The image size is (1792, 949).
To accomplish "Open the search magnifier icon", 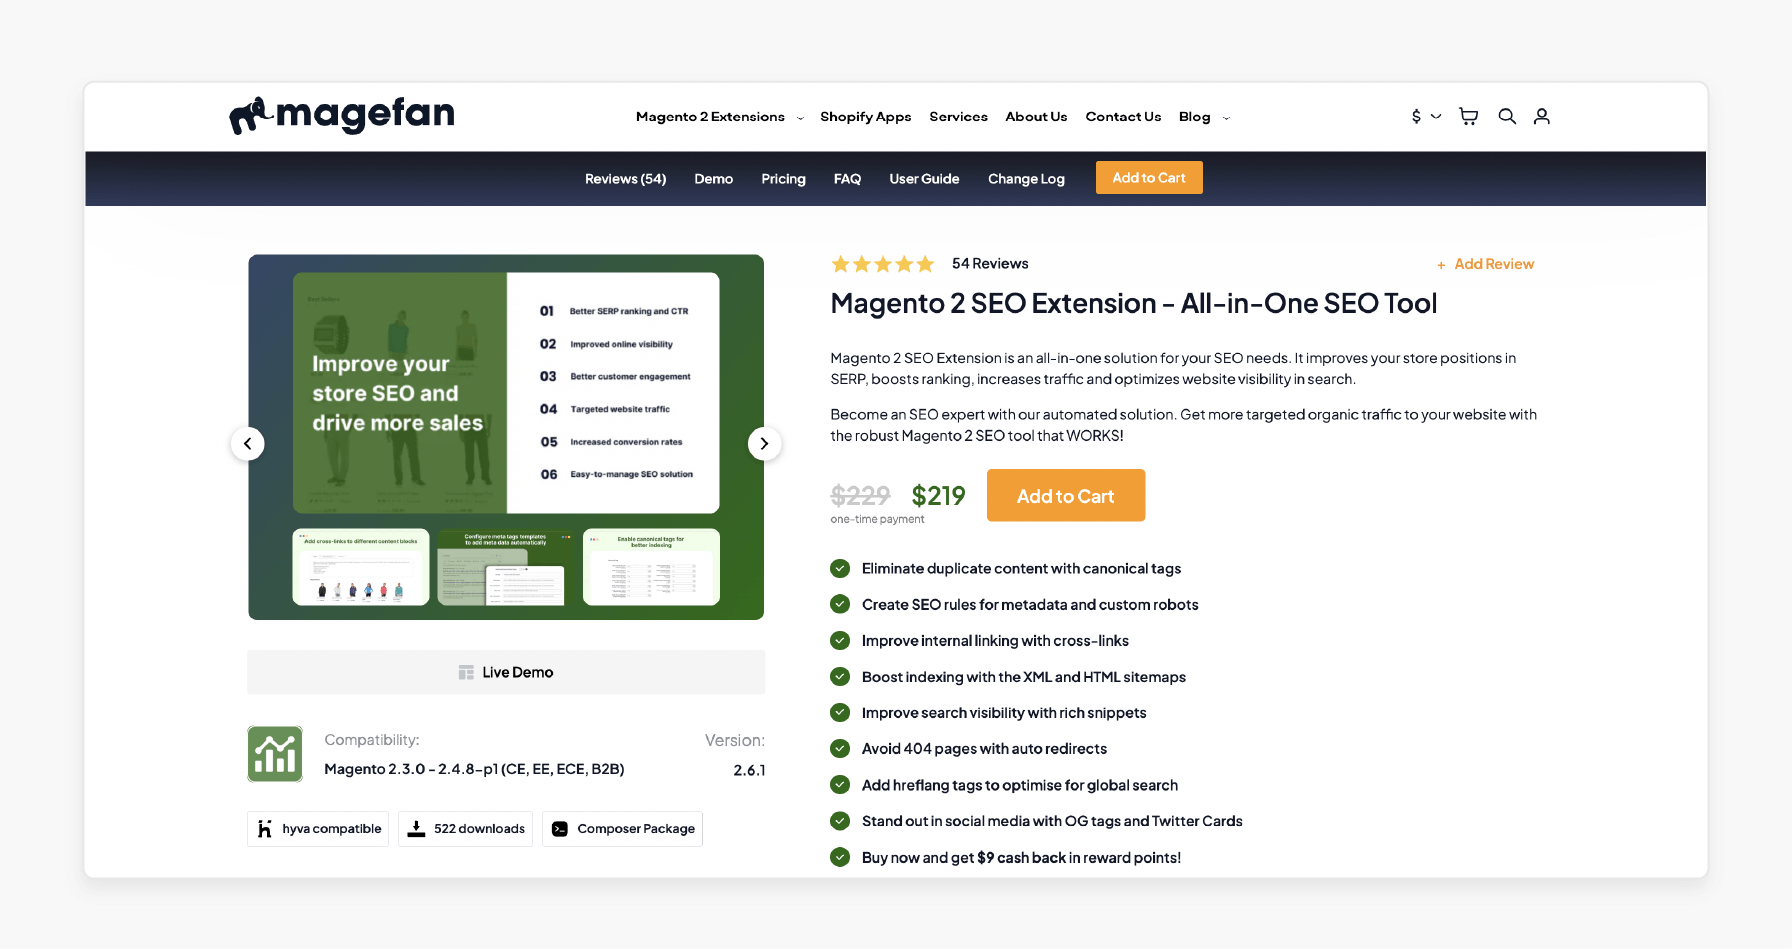I will click(1507, 116).
